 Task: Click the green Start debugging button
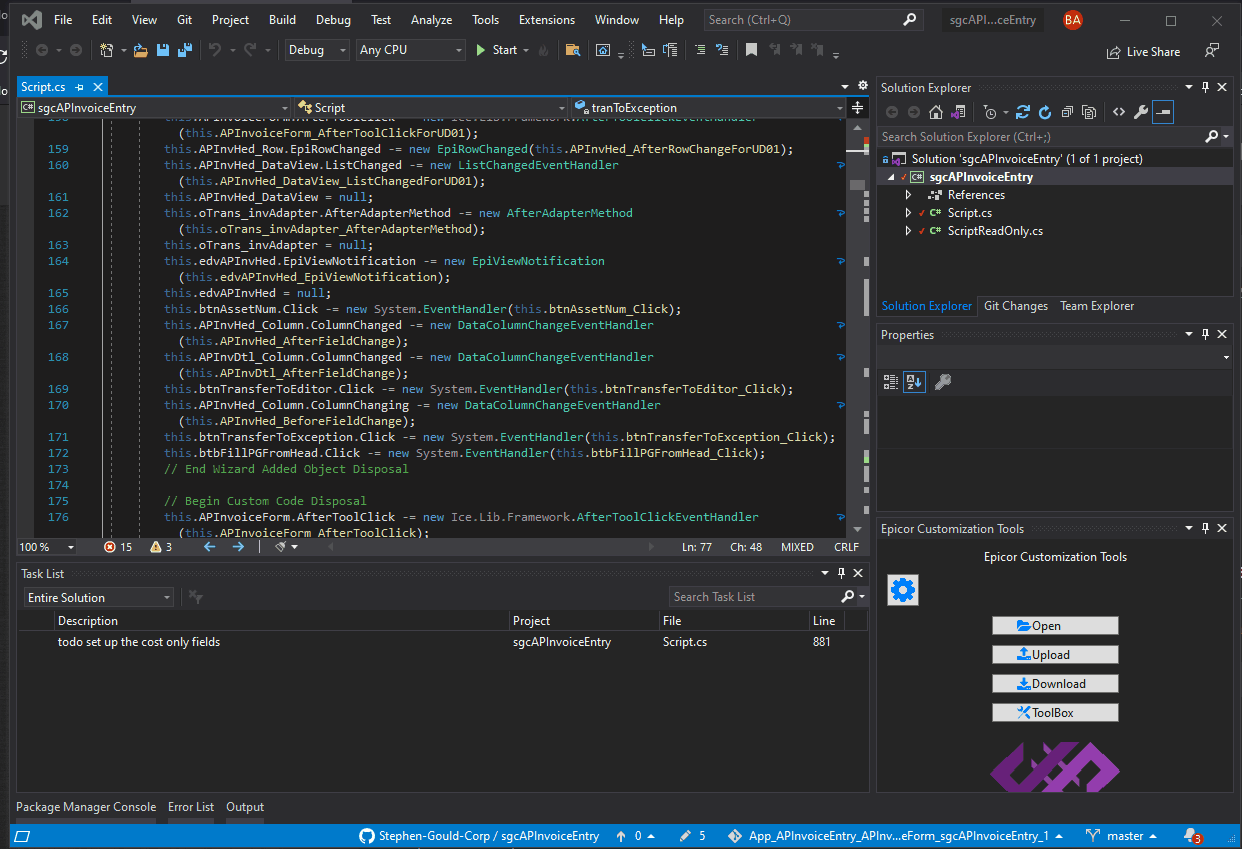pyautogui.click(x=497, y=50)
